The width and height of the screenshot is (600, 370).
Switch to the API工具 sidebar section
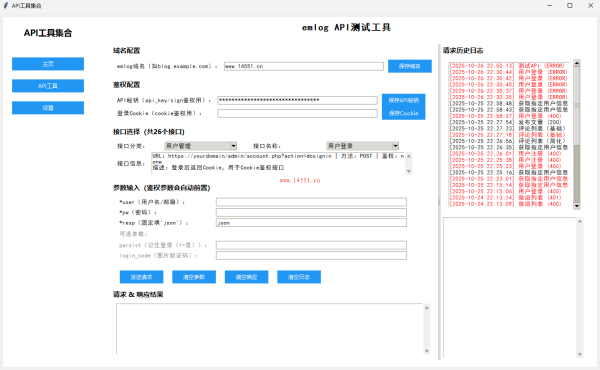pos(48,86)
